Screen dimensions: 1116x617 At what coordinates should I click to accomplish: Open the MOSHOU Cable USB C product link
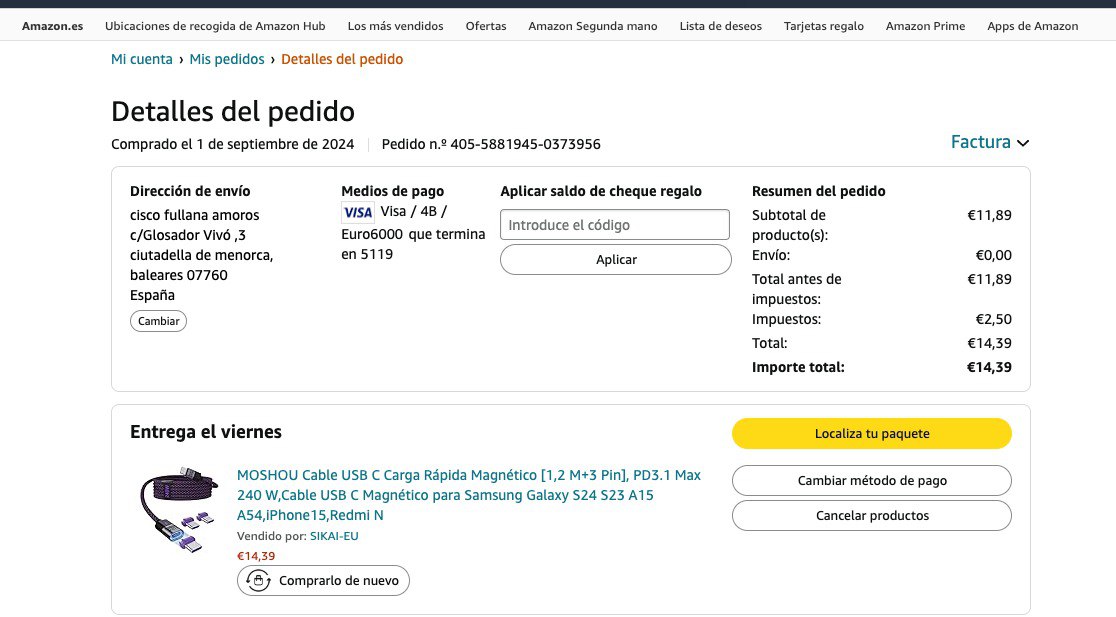pyautogui.click(x=468, y=495)
